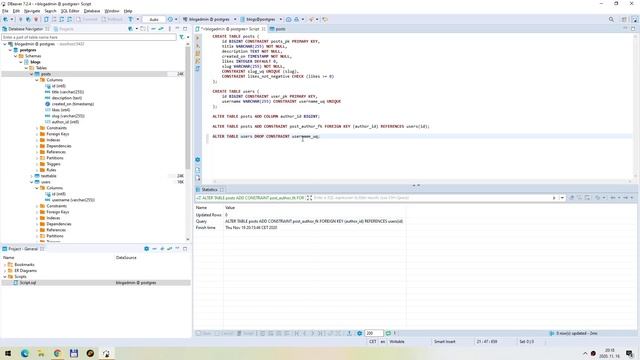The image size is (640, 360).
Task: Click the SQL results filter expression field
Action: (431, 198)
